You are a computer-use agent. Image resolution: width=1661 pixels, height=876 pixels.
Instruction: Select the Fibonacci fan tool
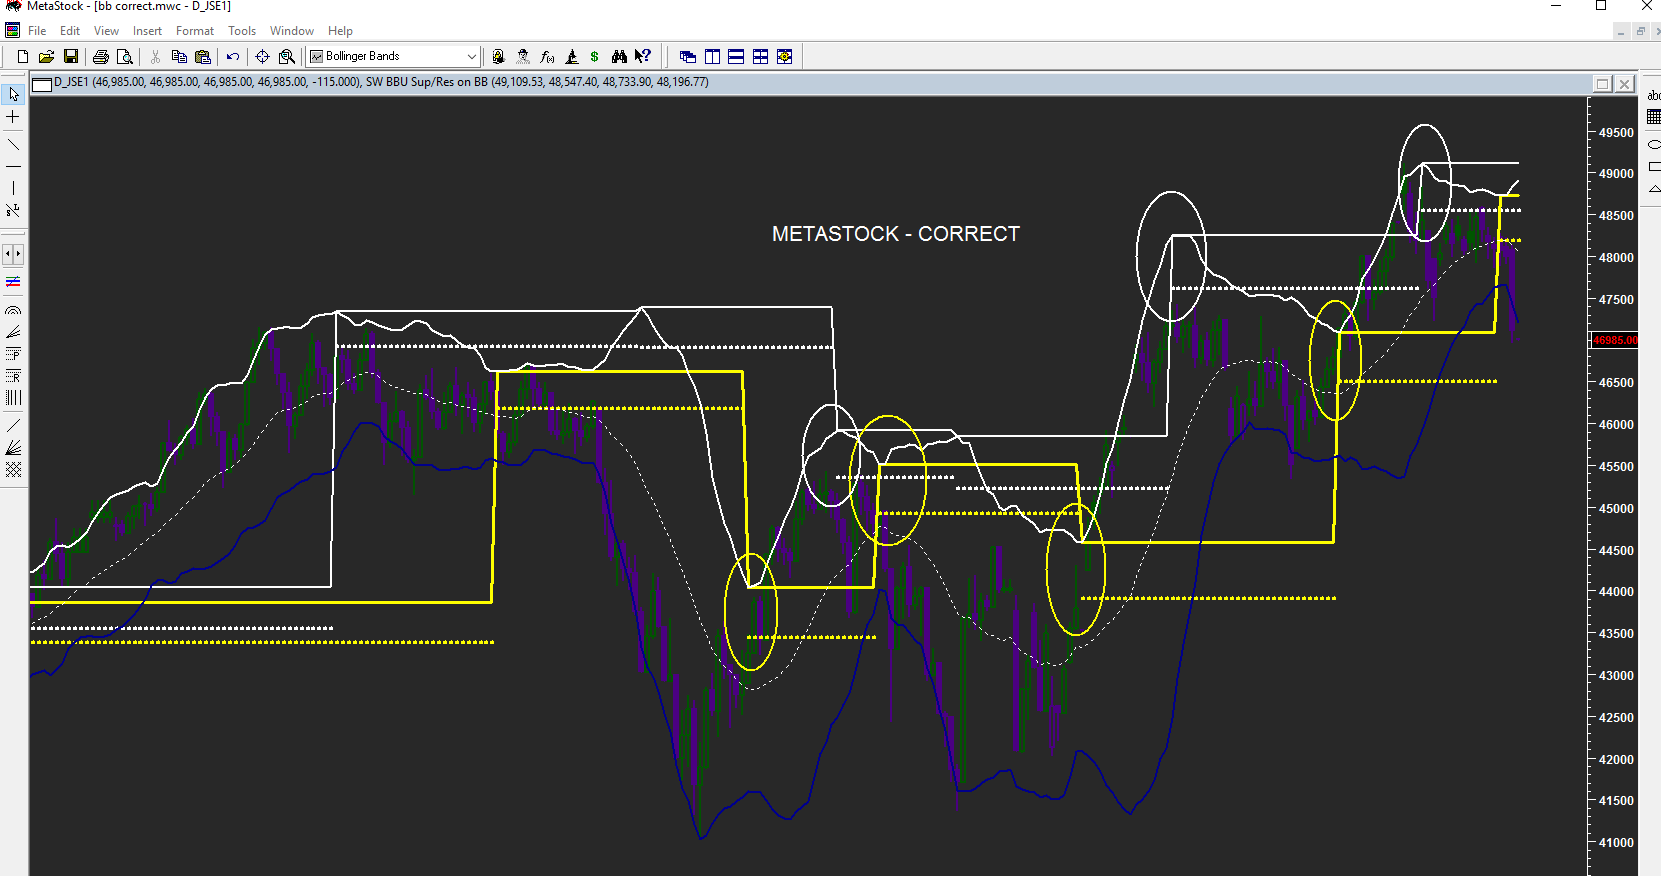click(x=13, y=332)
